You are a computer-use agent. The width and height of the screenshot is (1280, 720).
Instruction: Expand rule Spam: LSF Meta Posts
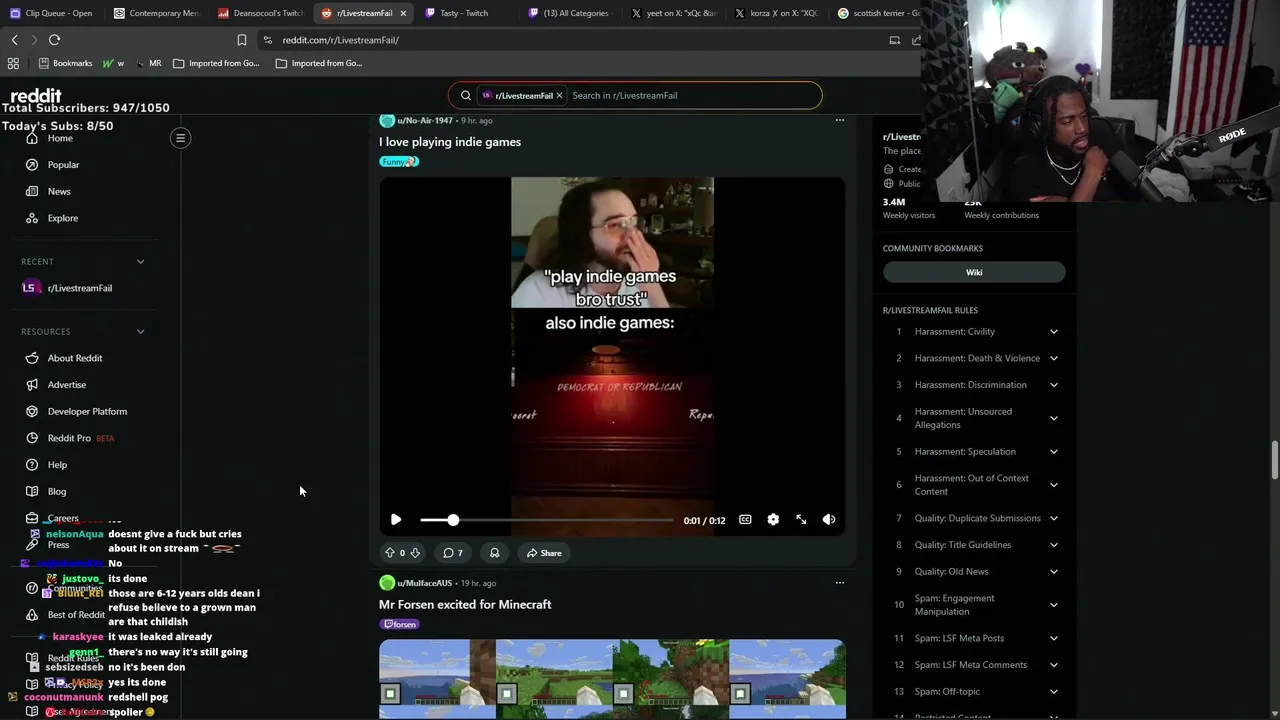tap(976, 638)
